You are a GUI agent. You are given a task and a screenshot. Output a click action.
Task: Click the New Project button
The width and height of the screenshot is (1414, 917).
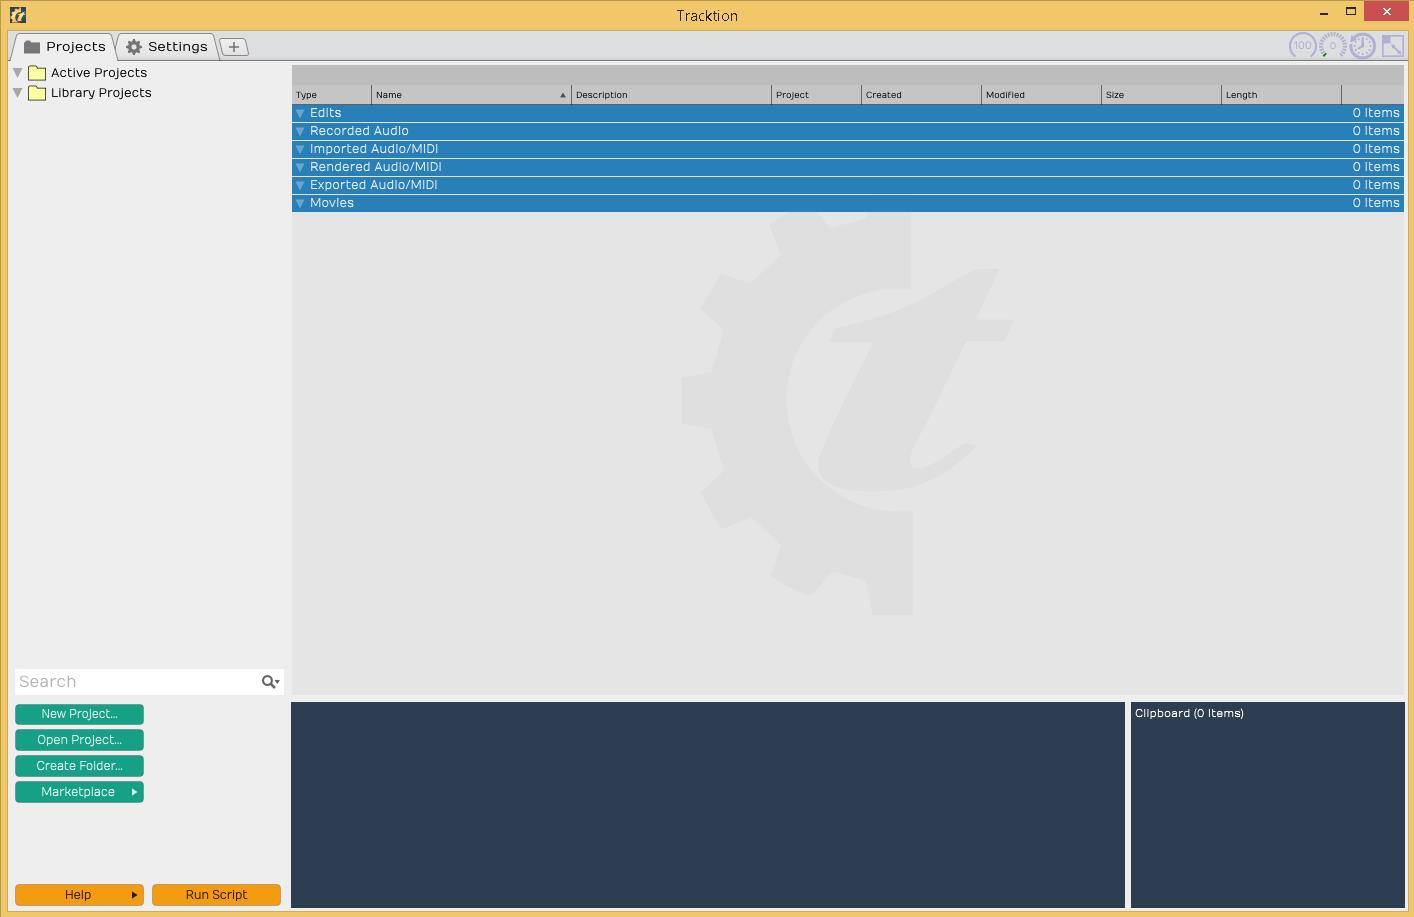[79, 714]
